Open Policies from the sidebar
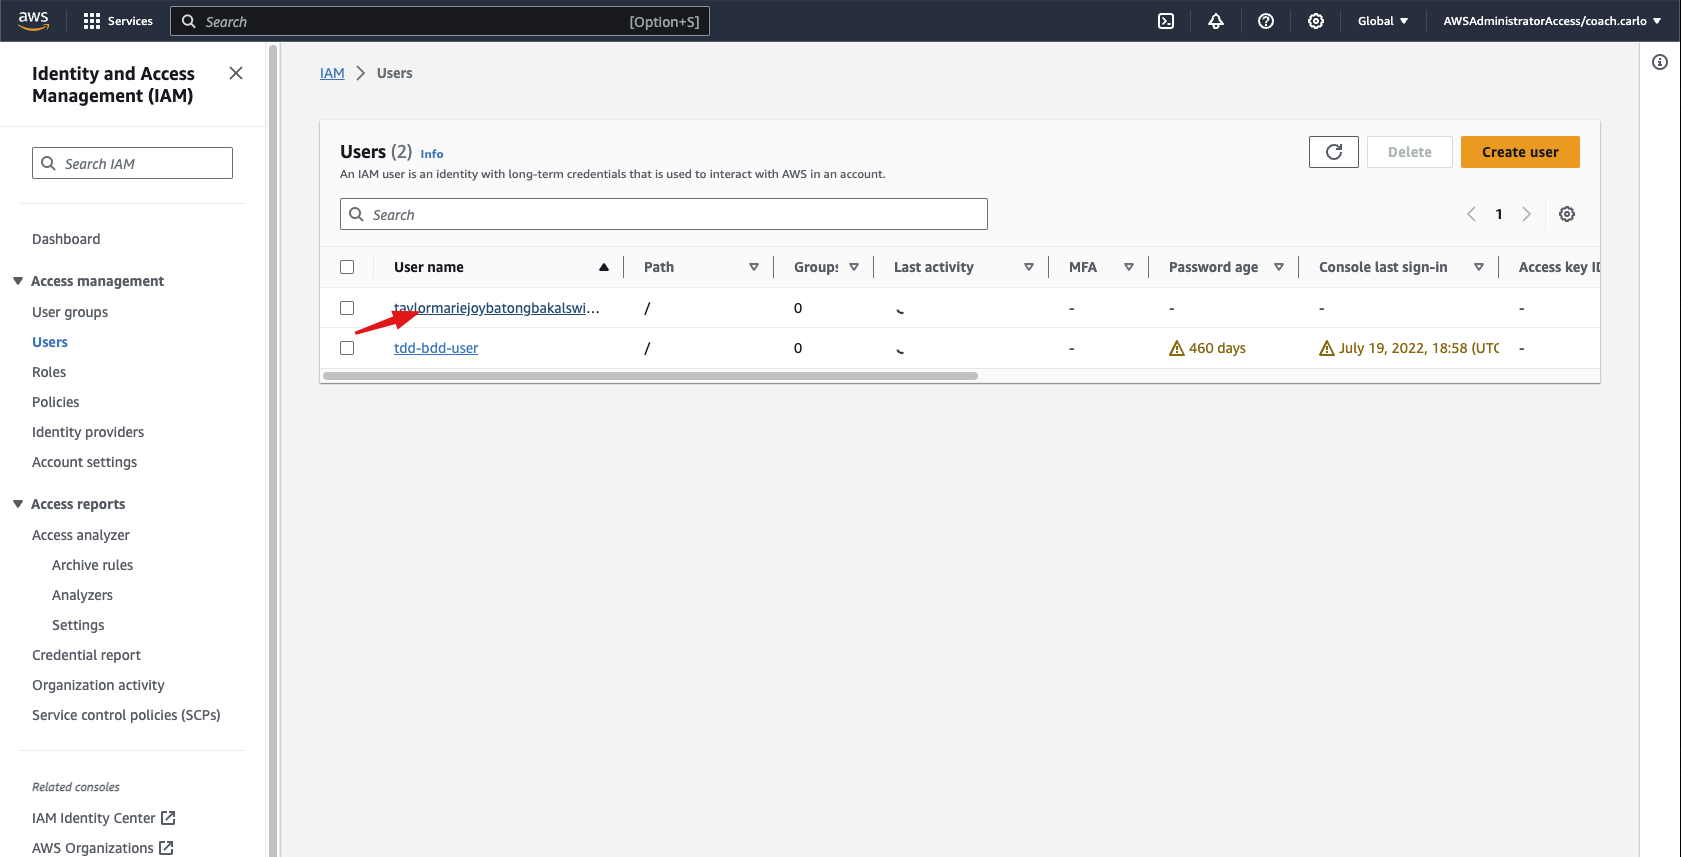 pos(56,402)
